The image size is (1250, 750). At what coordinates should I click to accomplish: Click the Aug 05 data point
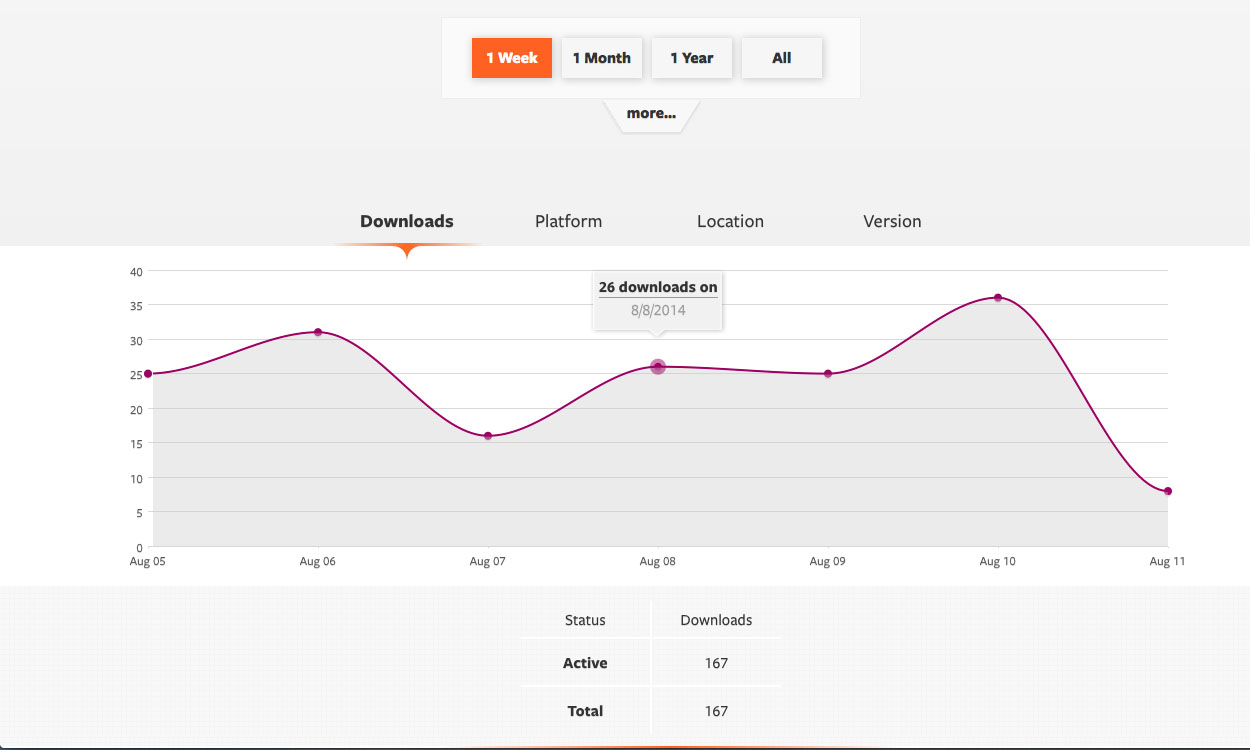pyautogui.click(x=148, y=374)
